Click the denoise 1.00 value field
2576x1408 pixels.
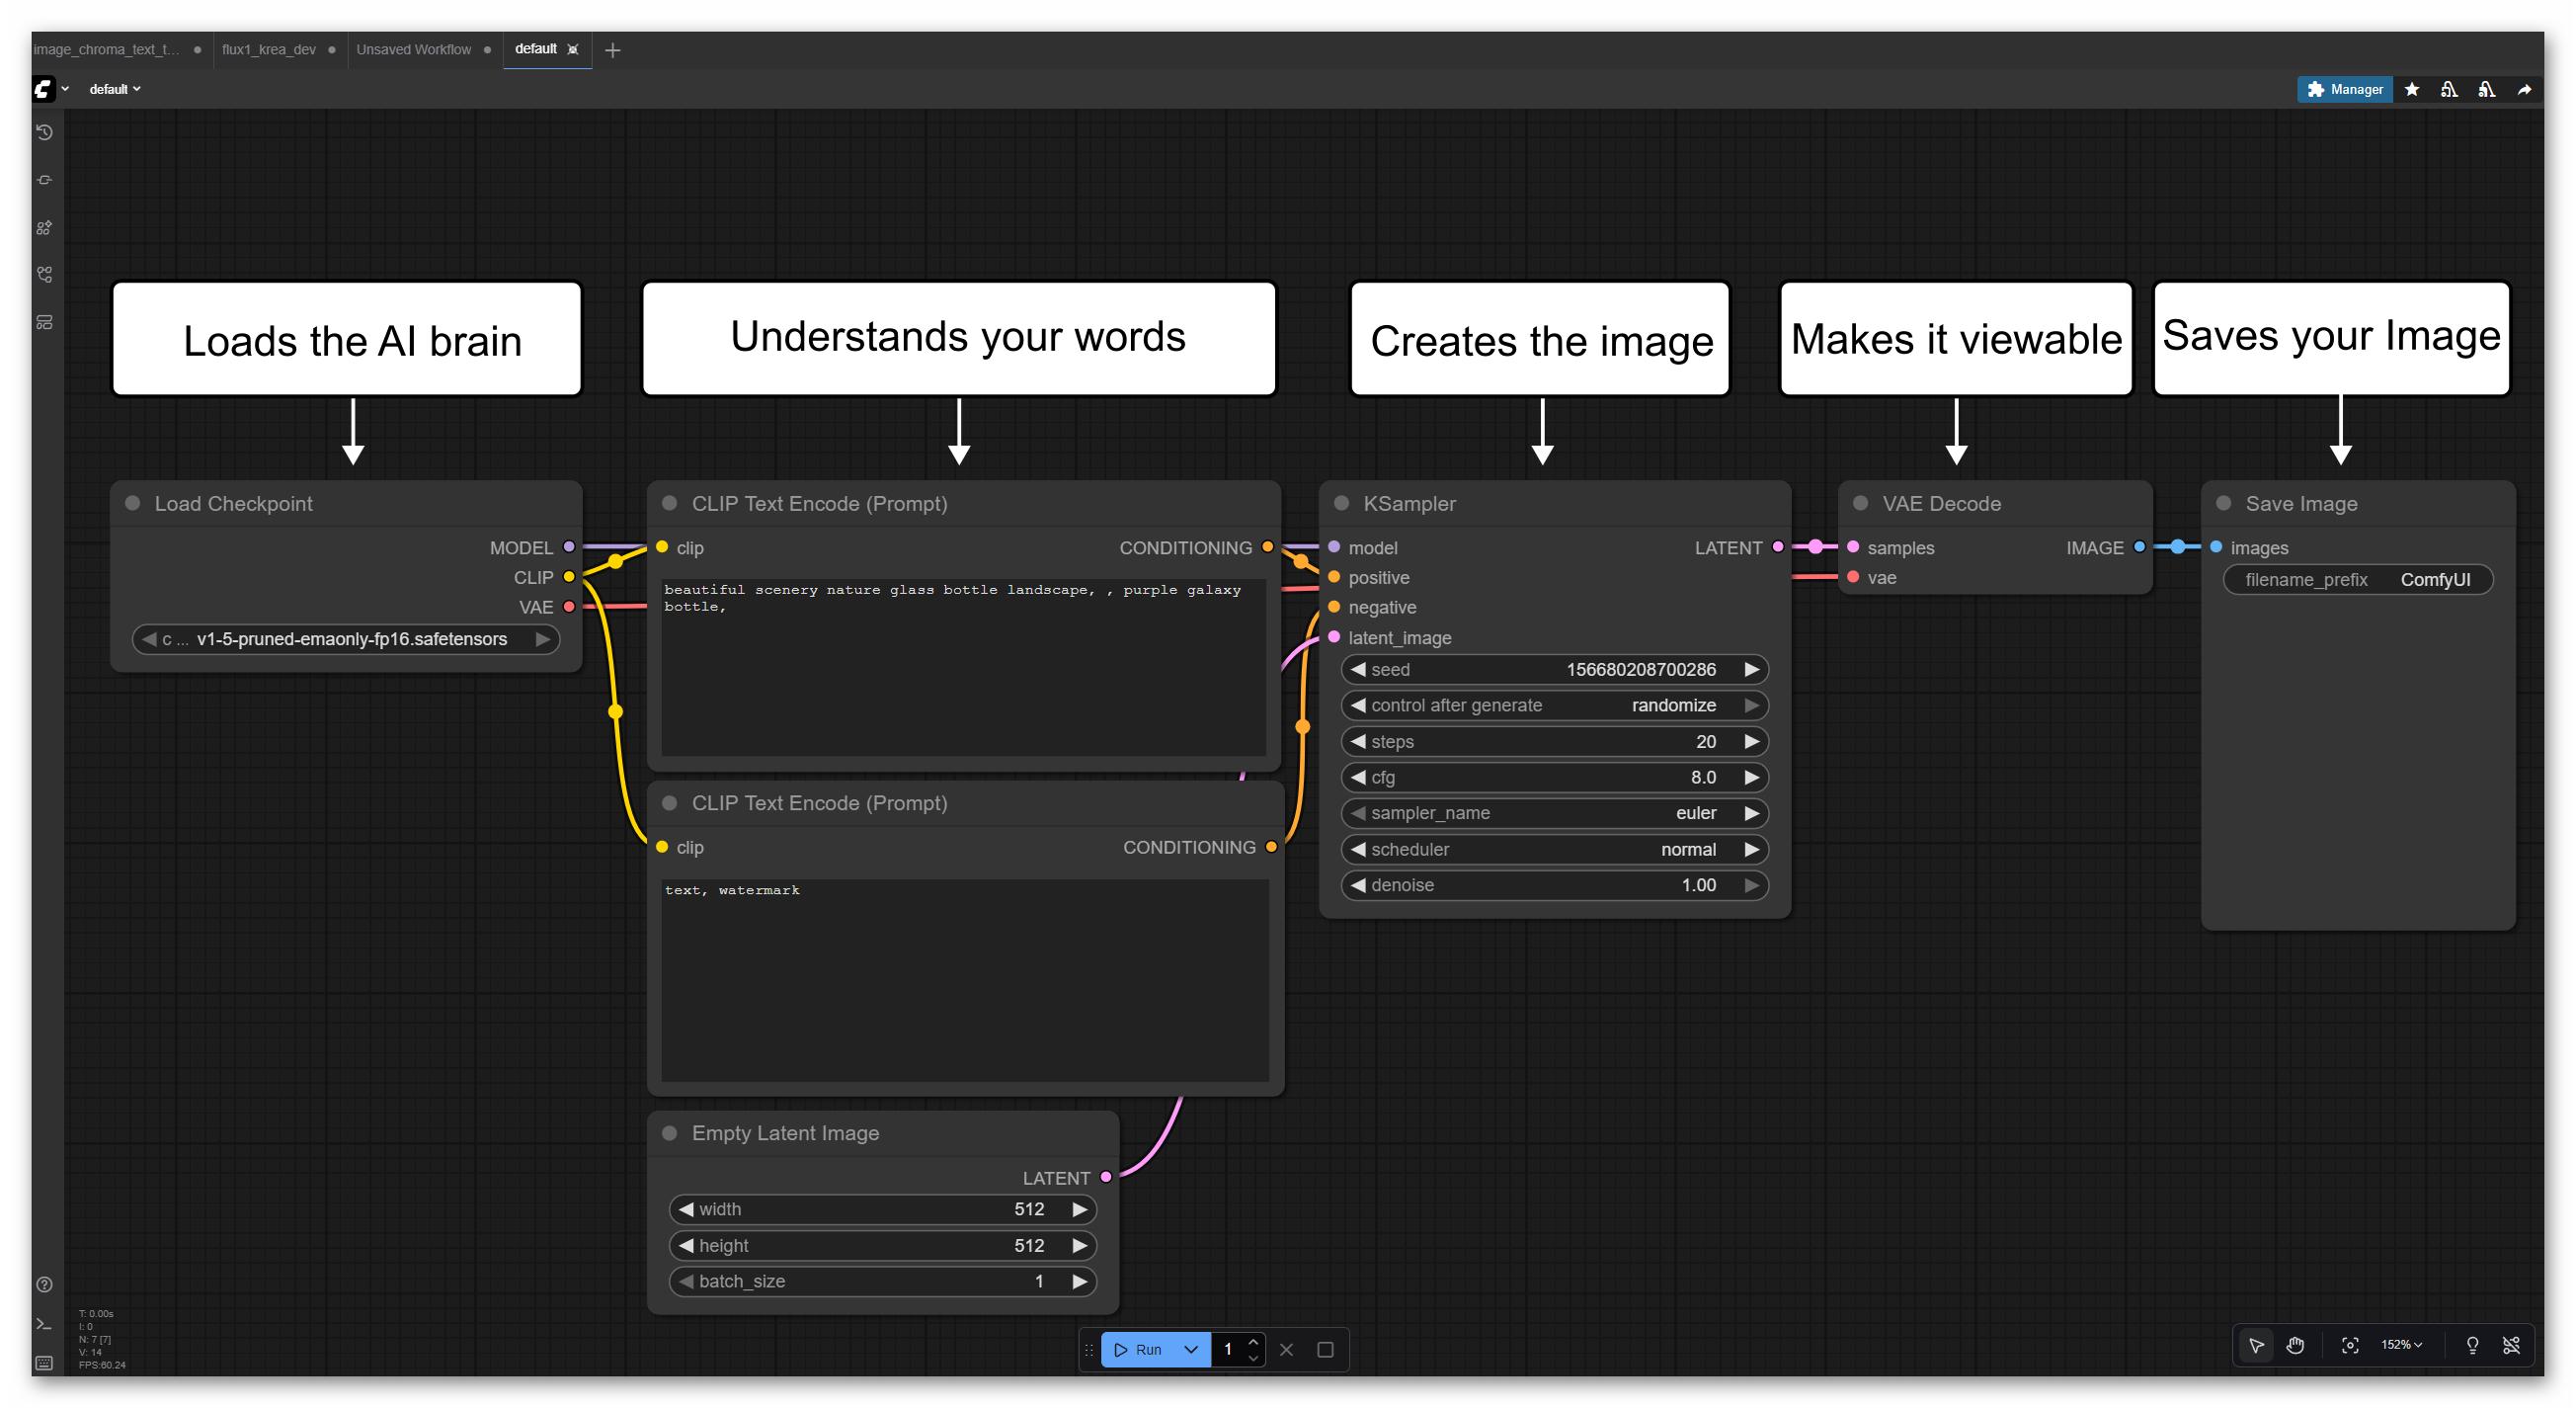tap(1554, 885)
